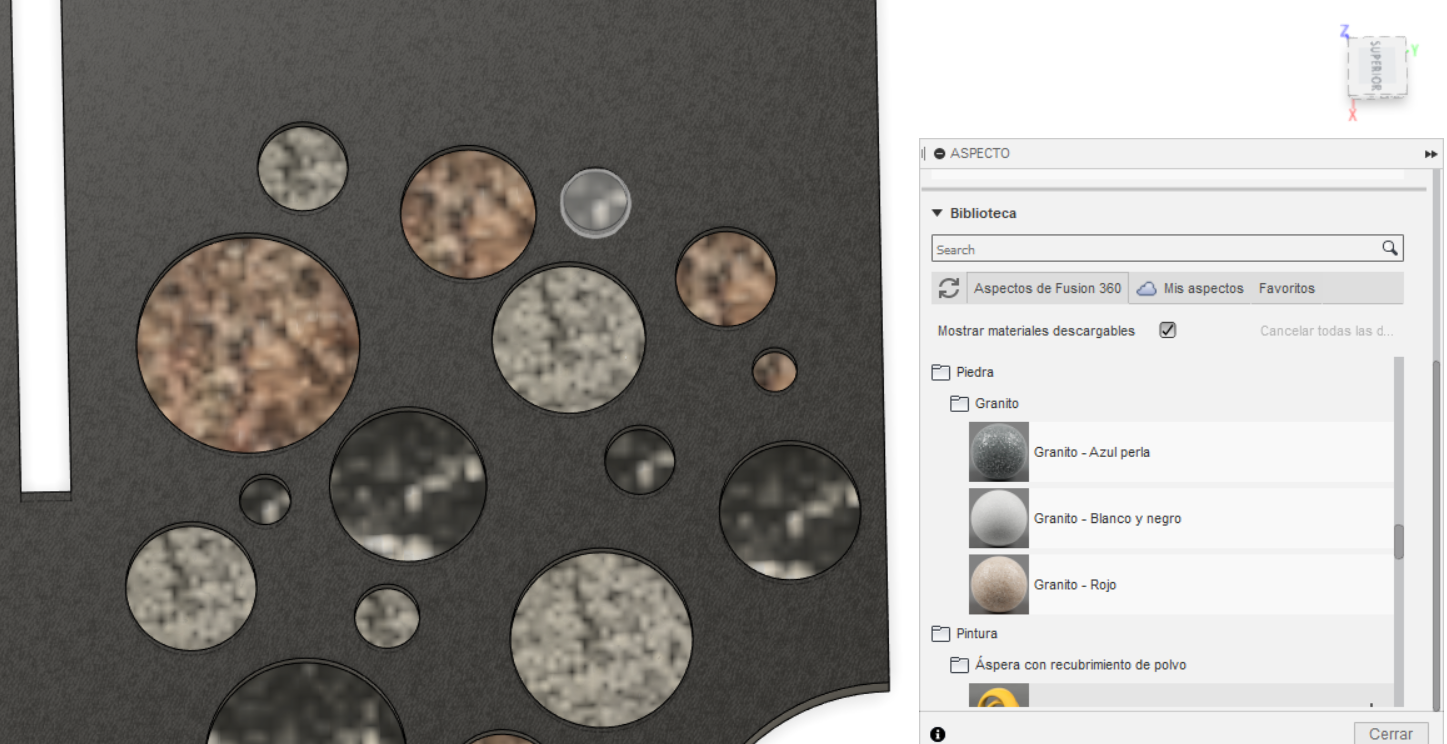Screen dimensions: 1447x744
Task: Click the Biblioteca heading text
Action: pyautogui.click(x=983, y=213)
